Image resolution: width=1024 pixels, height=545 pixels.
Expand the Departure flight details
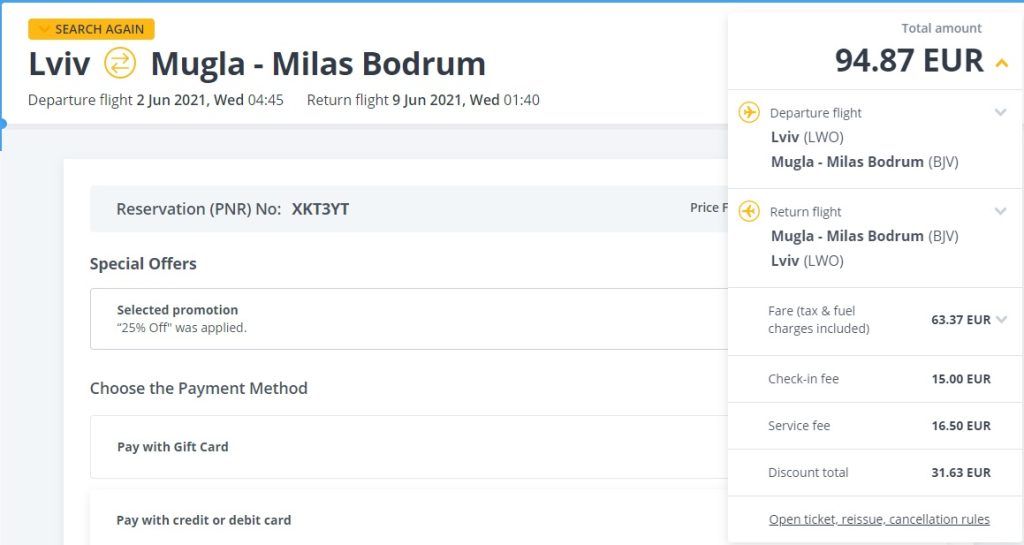coord(1000,113)
